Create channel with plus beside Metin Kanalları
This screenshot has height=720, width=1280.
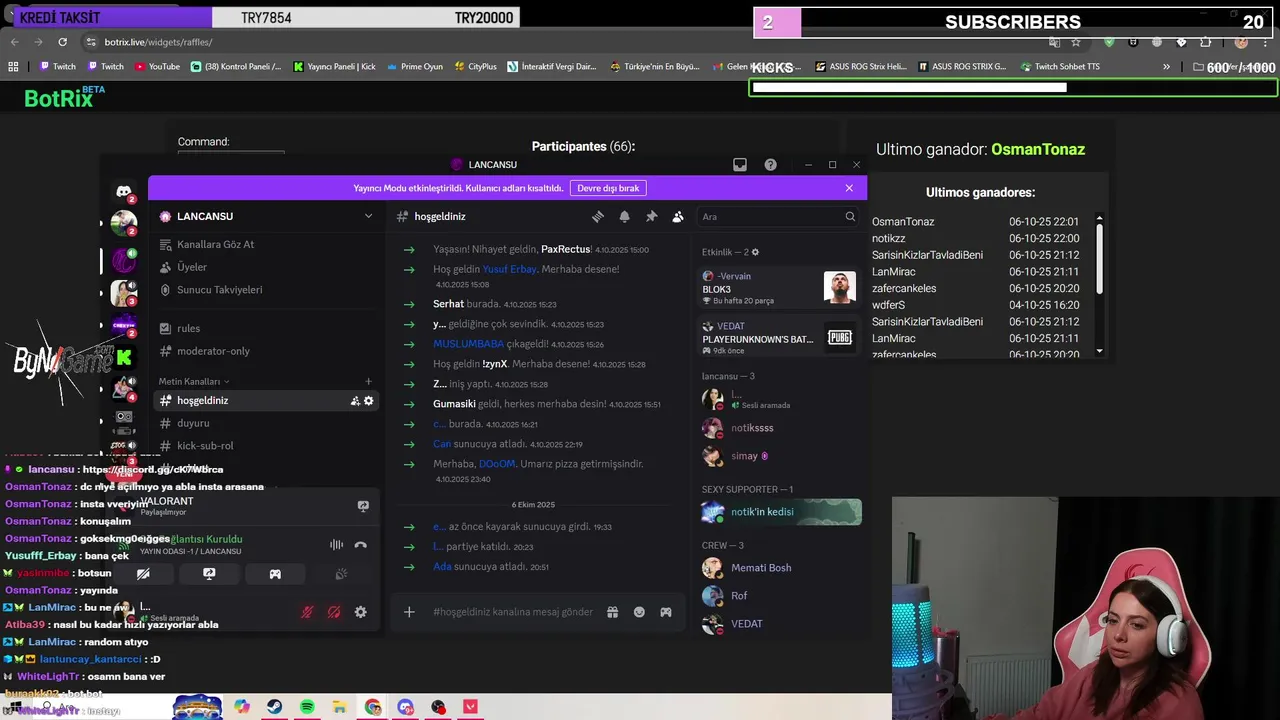(x=368, y=381)
